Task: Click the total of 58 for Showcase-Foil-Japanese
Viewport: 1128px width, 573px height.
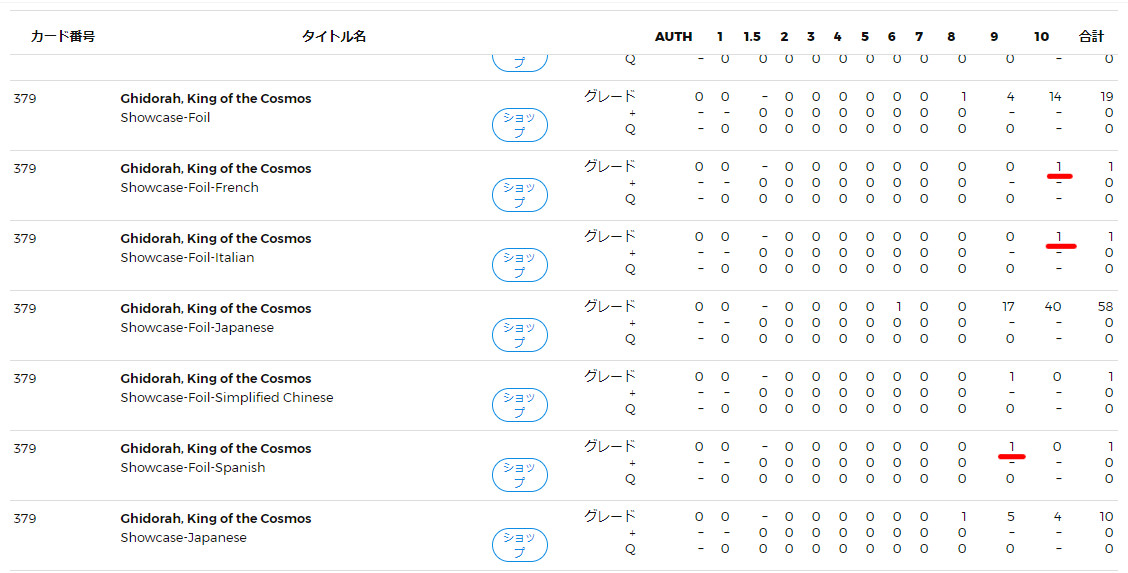Action: [1105, 307]
